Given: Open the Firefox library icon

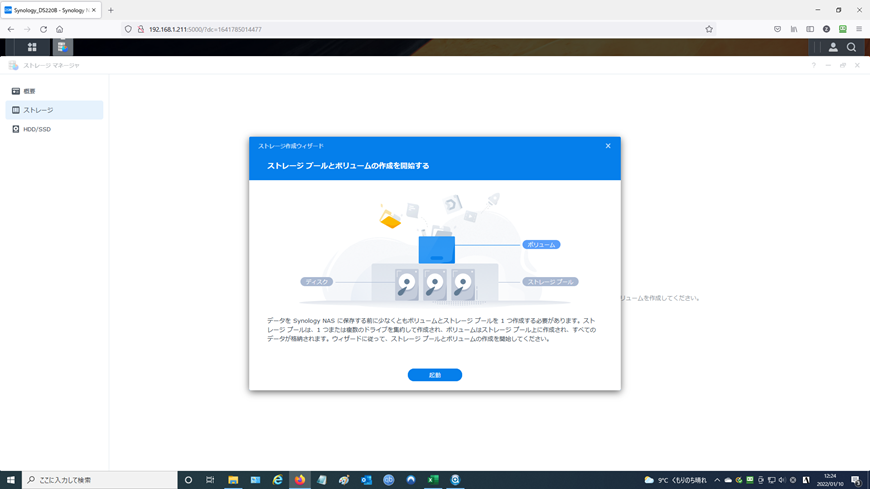Looking at the screenshot, I should pyautogui.click(x=794, y=29).
